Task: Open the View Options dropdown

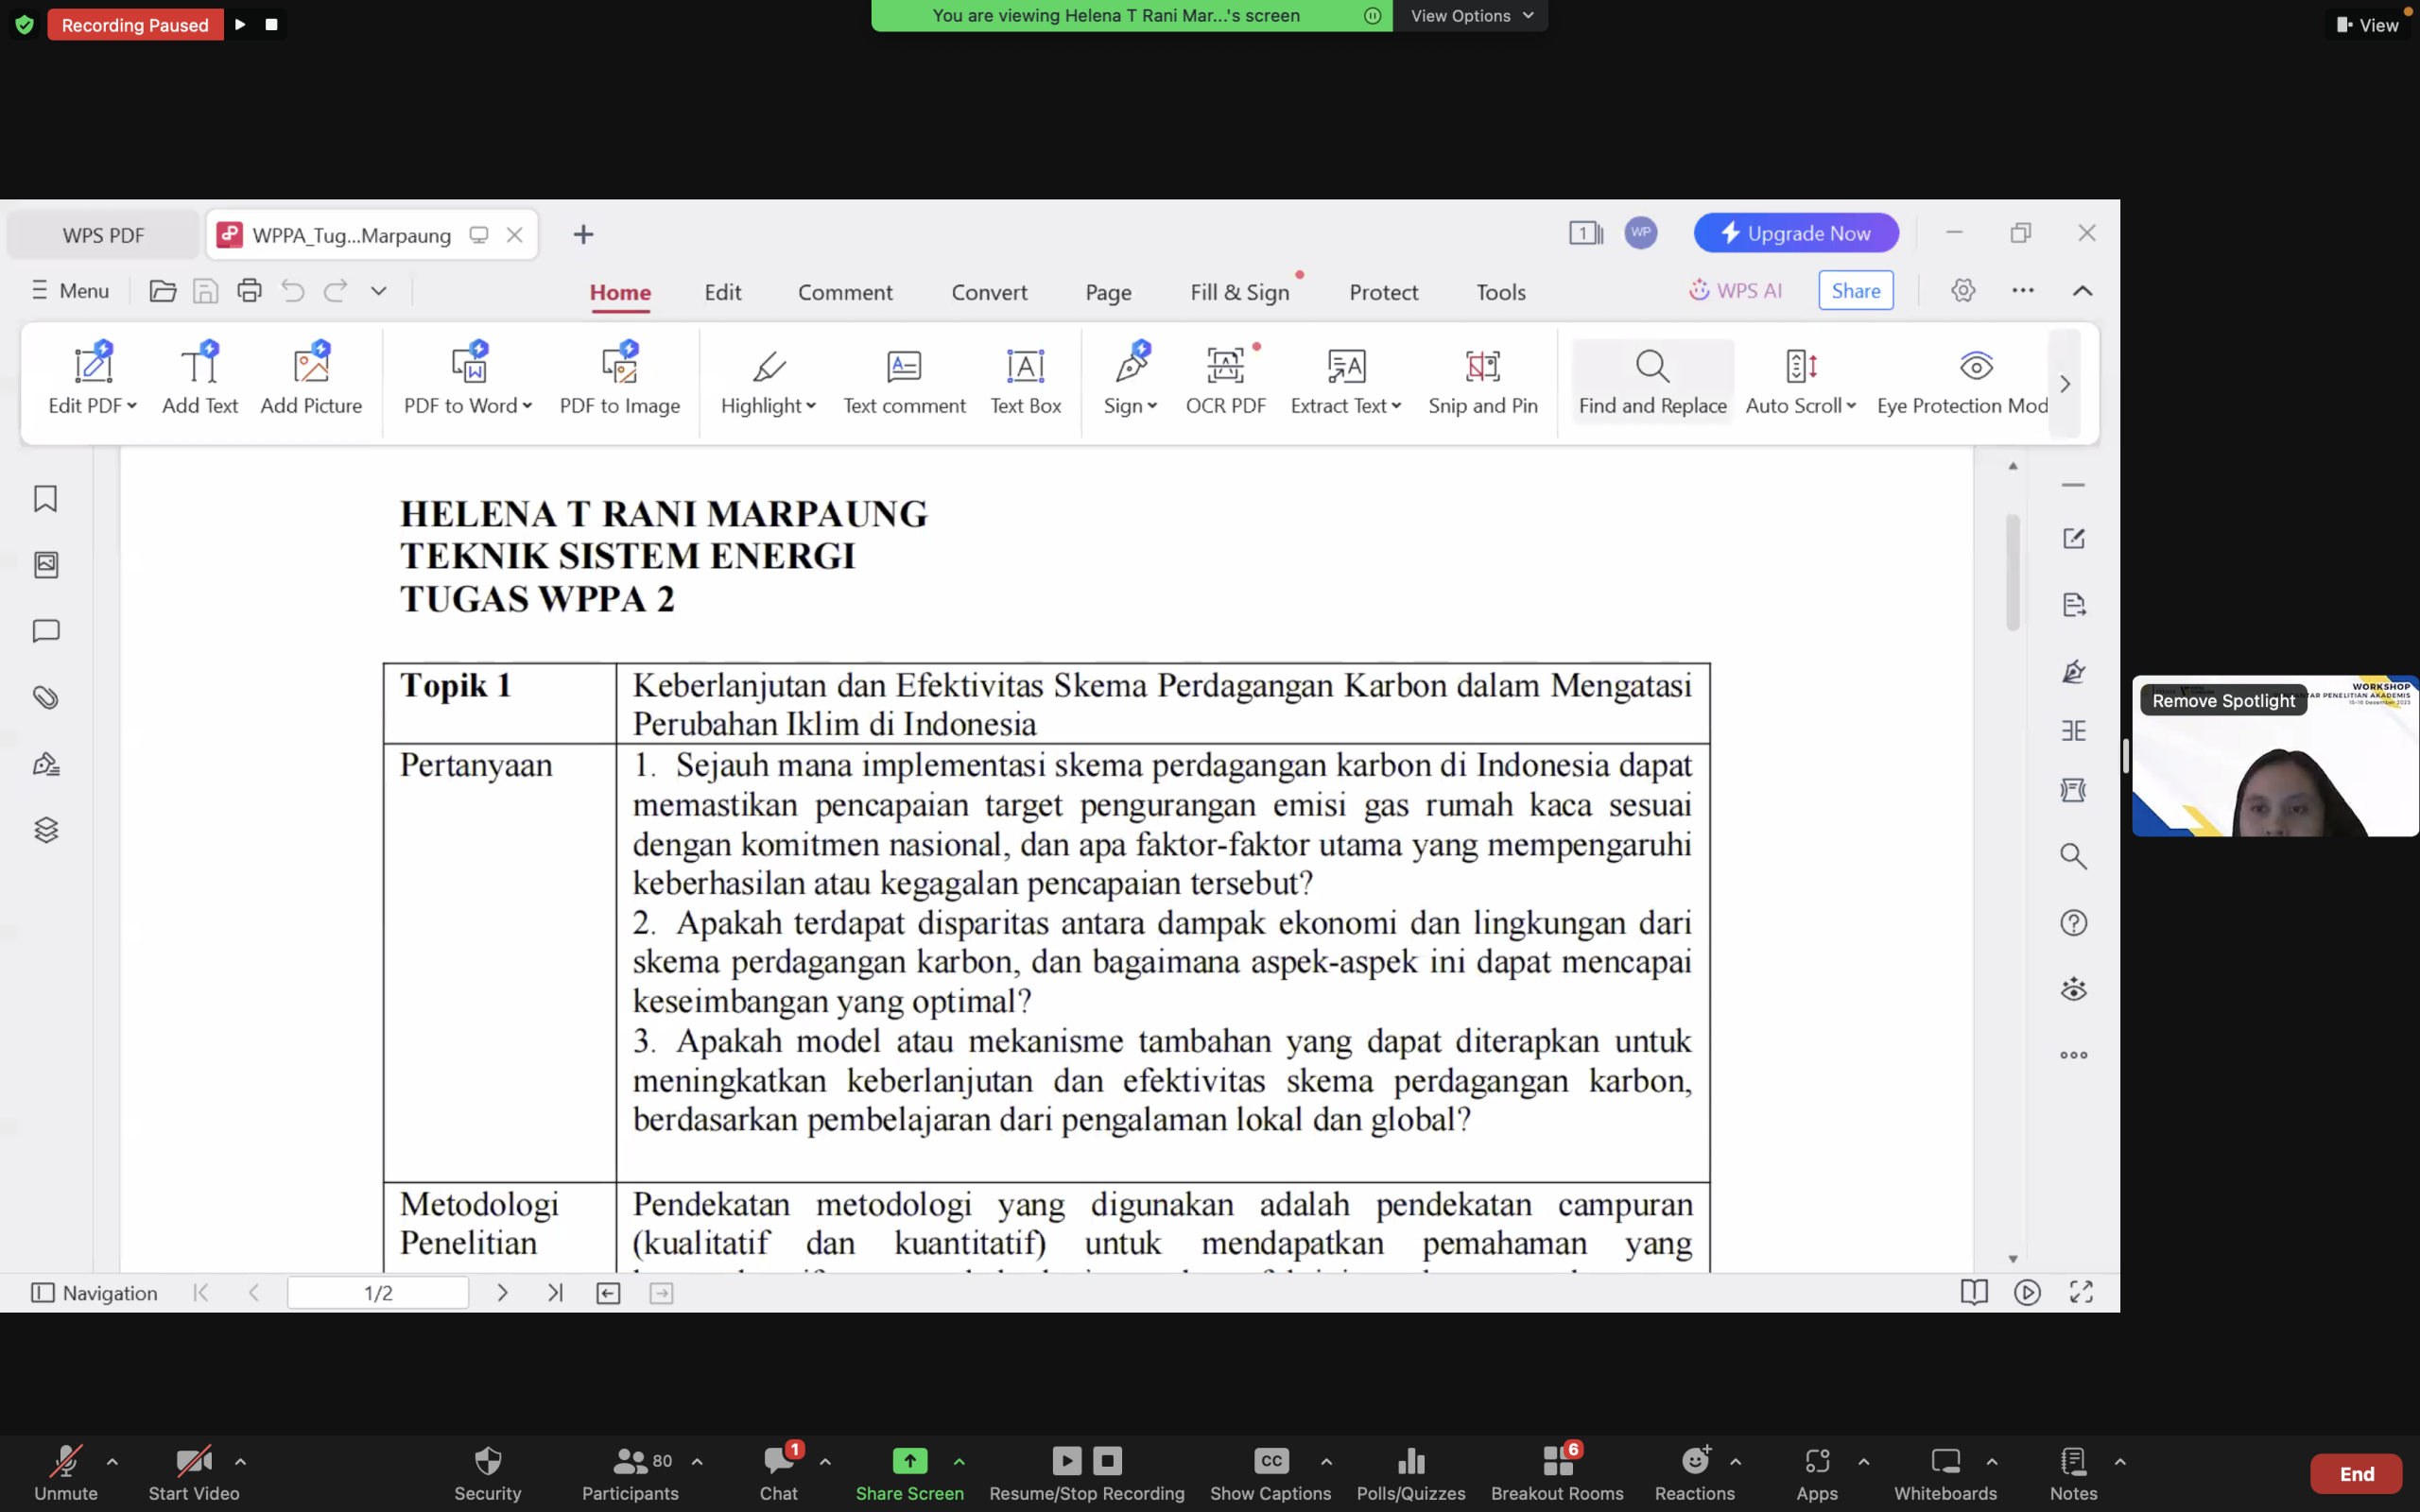Action: click(x=1471, y=16)
